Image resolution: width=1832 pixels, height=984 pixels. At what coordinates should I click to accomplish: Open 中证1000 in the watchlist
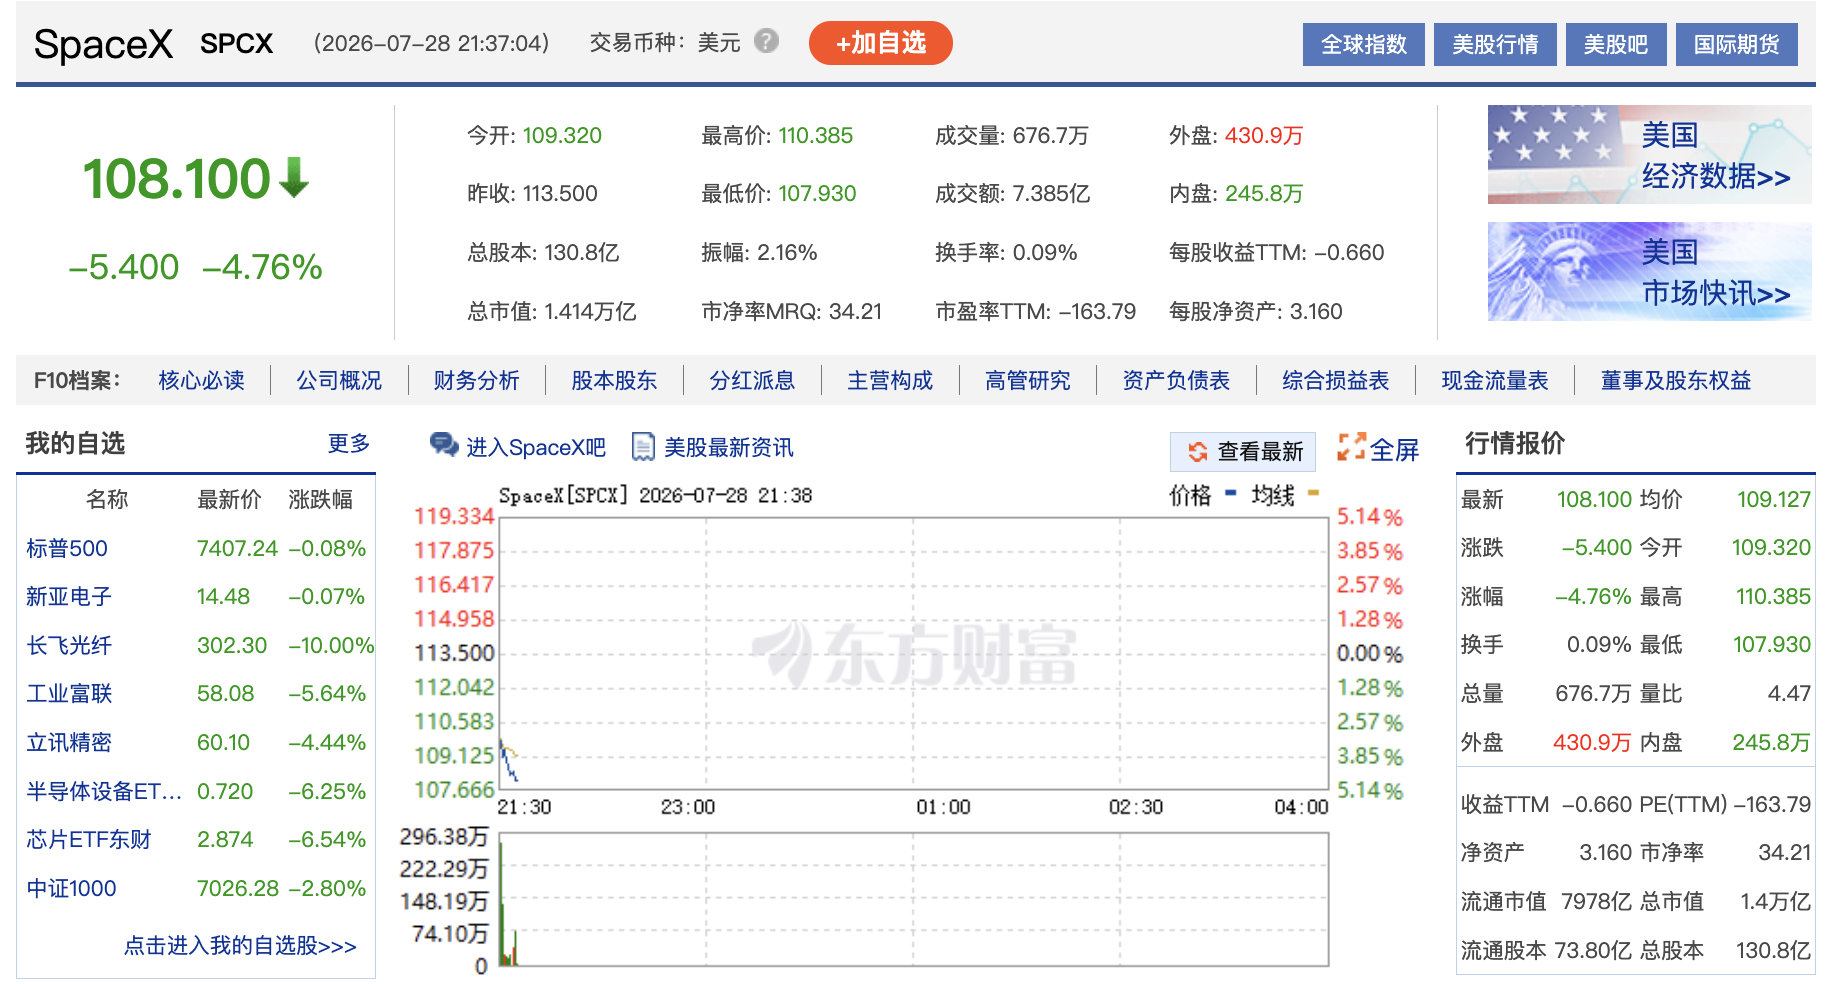(x=71, y=888)
